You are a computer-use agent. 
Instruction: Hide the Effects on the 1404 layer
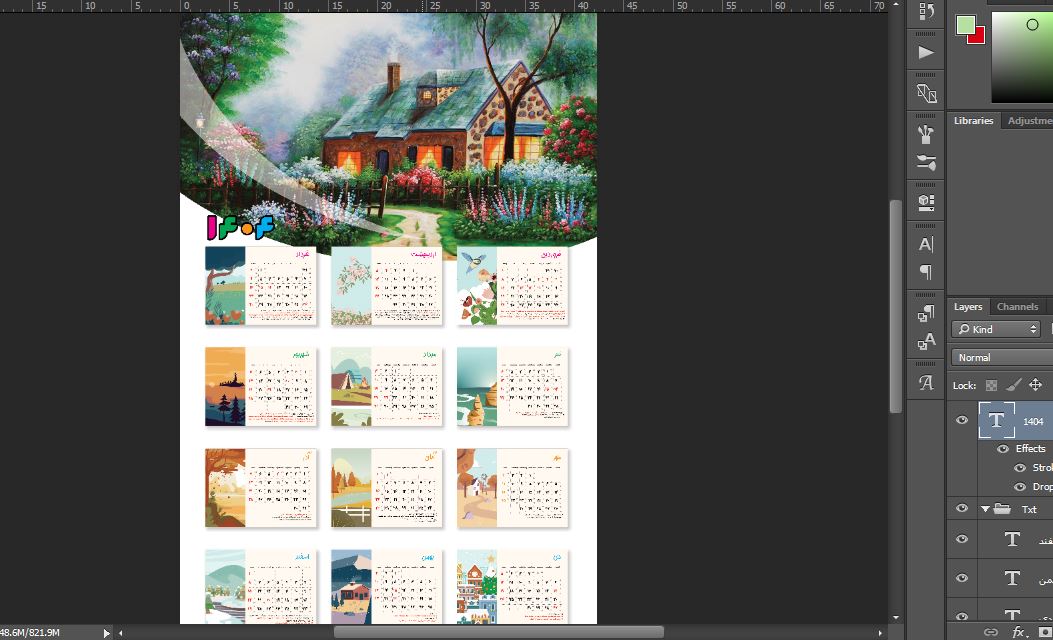click(x=1003, y=449)
